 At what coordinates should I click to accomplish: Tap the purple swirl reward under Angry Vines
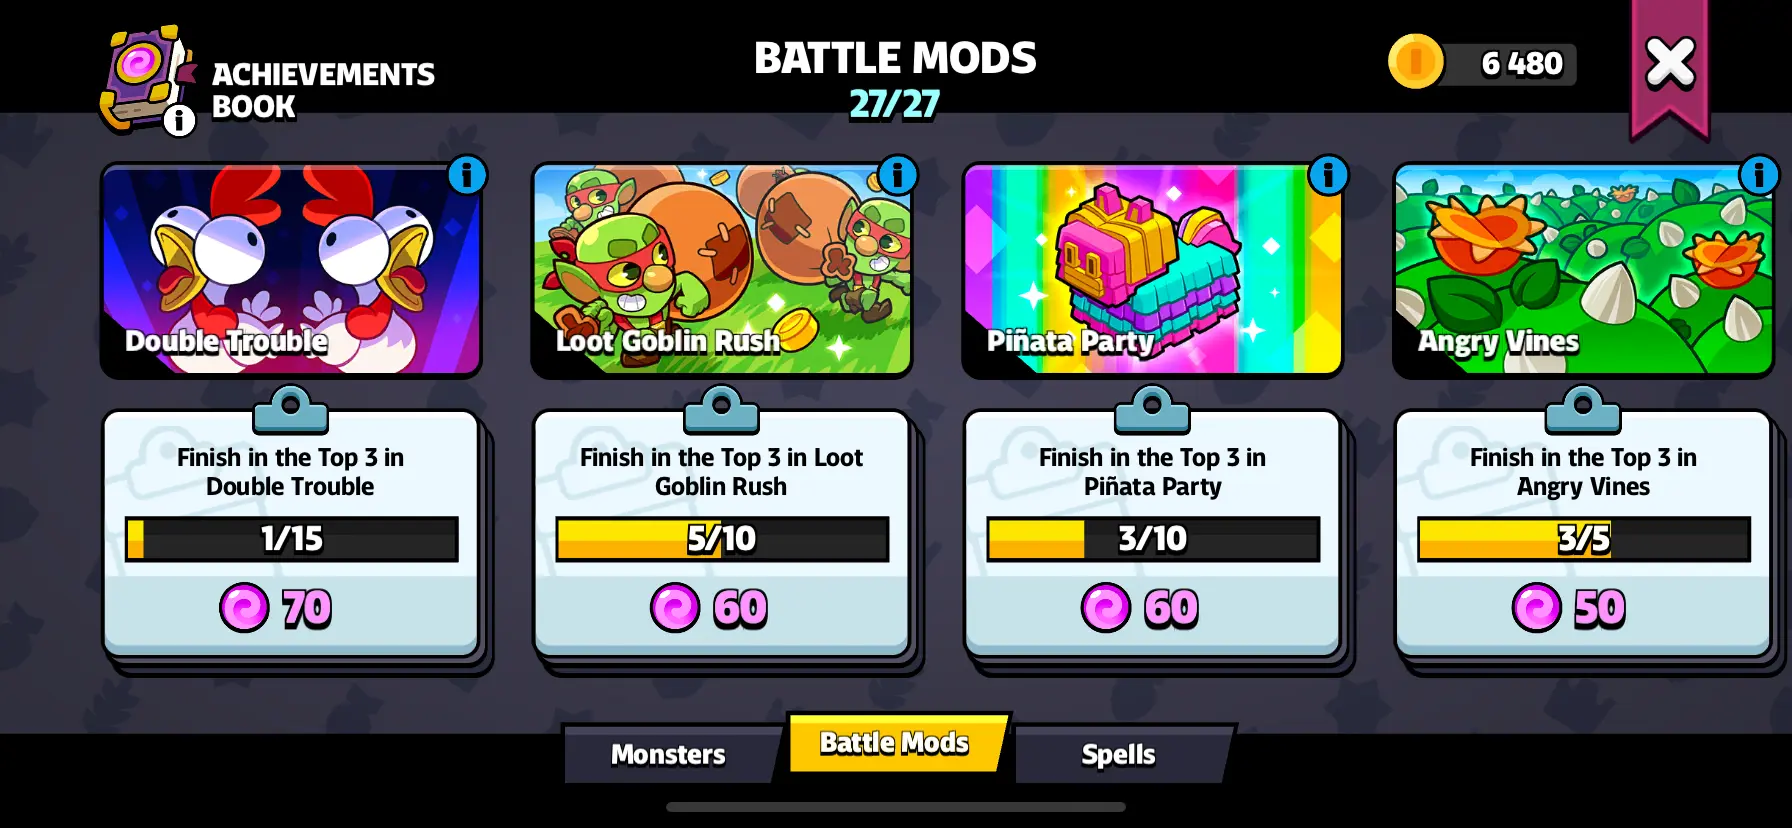pyautogui.click(x=1537, y=607)
